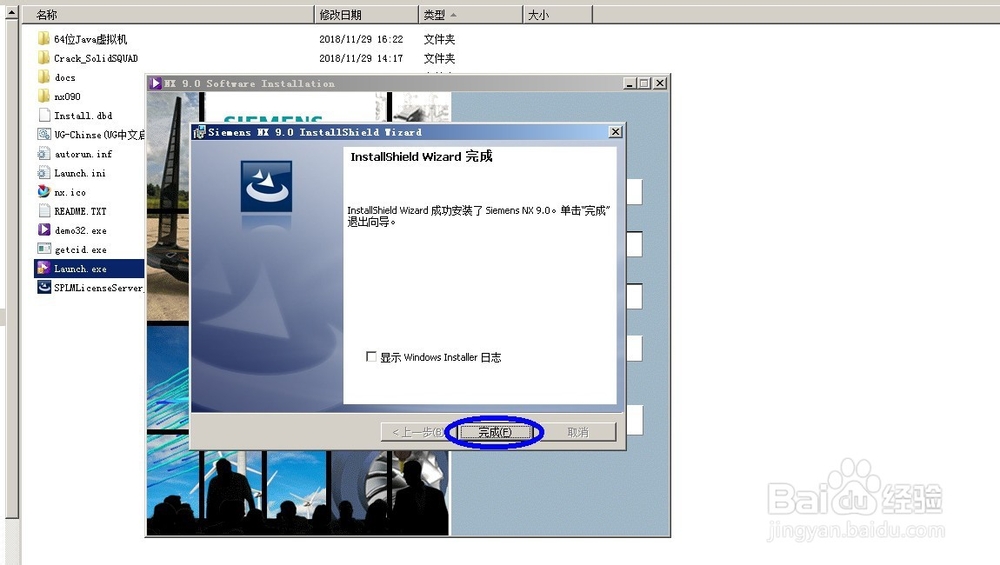This screenshot has width=1000, height=565.
Task: Select the autorun.inf file icon
Action: coord(44,154)
